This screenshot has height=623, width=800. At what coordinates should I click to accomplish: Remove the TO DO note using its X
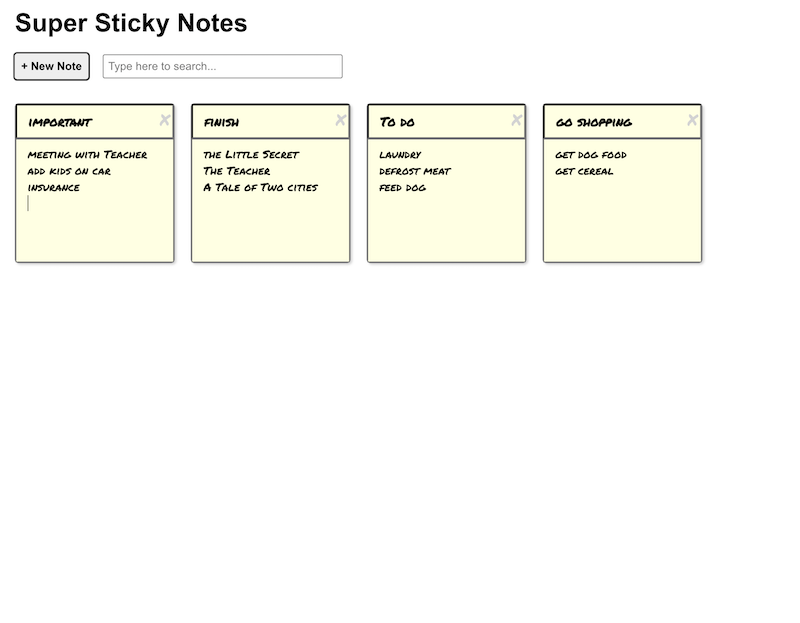pos(515,119)
